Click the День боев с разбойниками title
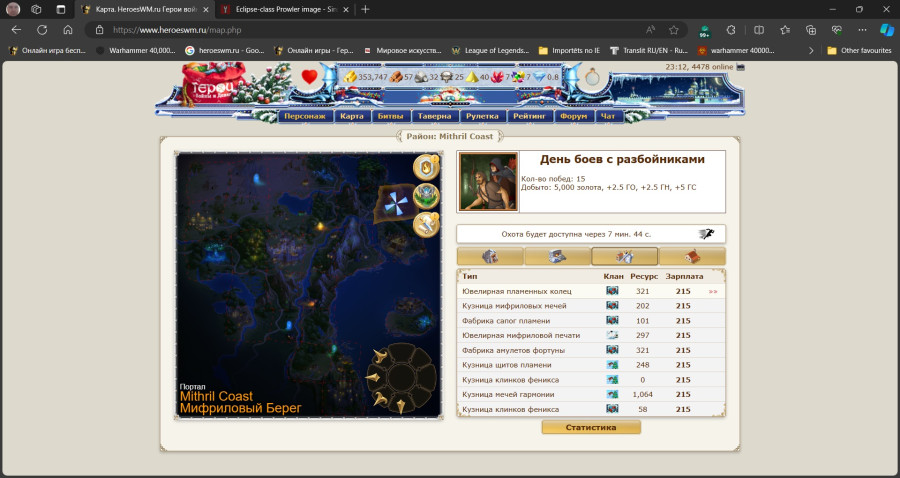 (x=622, y=160)
